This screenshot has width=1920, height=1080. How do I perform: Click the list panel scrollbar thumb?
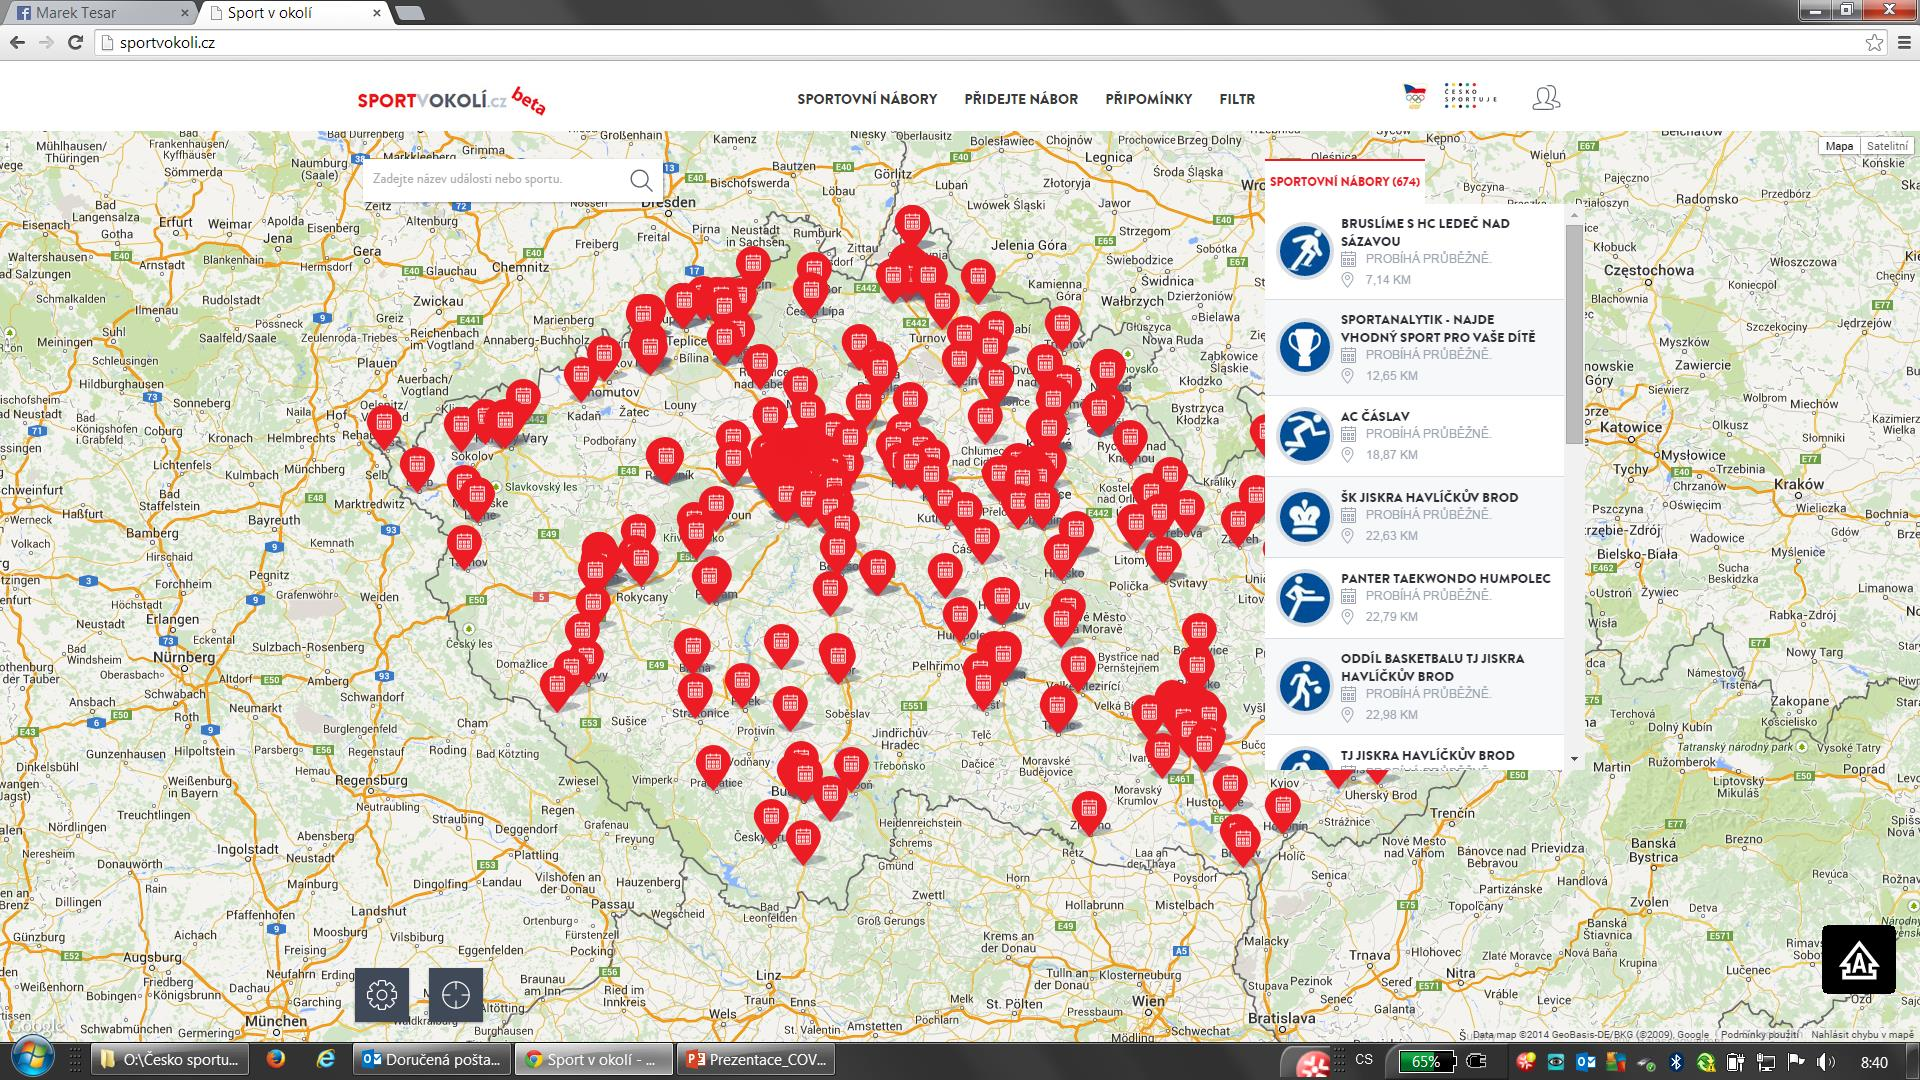[1575, 334]
